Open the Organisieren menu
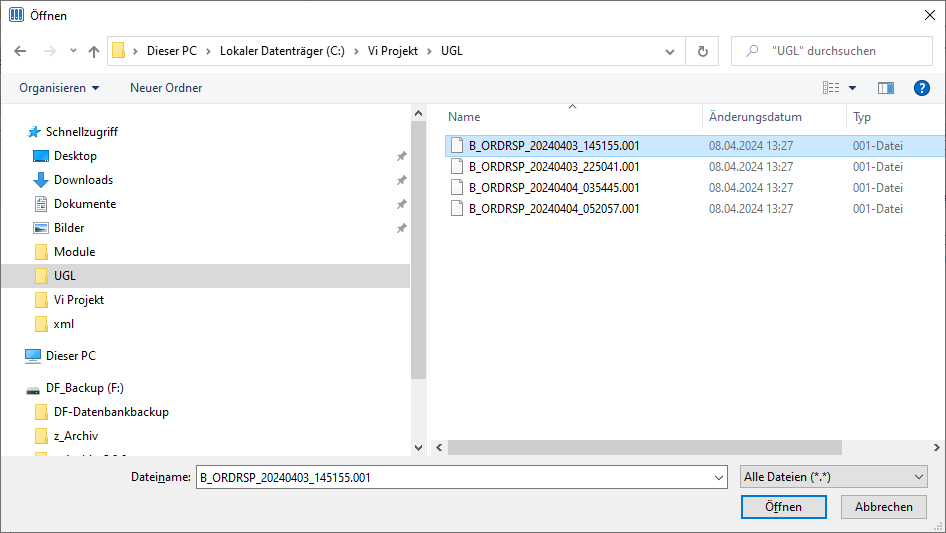This screenshot has width=946, height=533. pyautogui.click(x=59, y=88)
